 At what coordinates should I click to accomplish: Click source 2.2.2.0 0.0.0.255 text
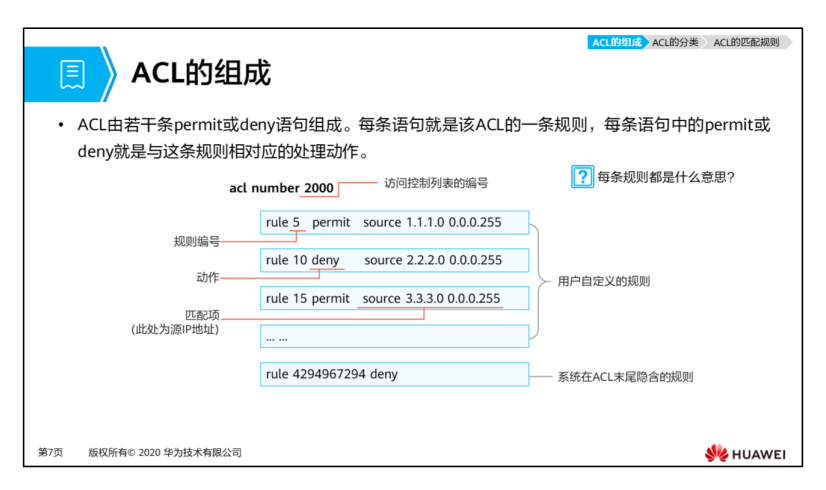(433, 260)
